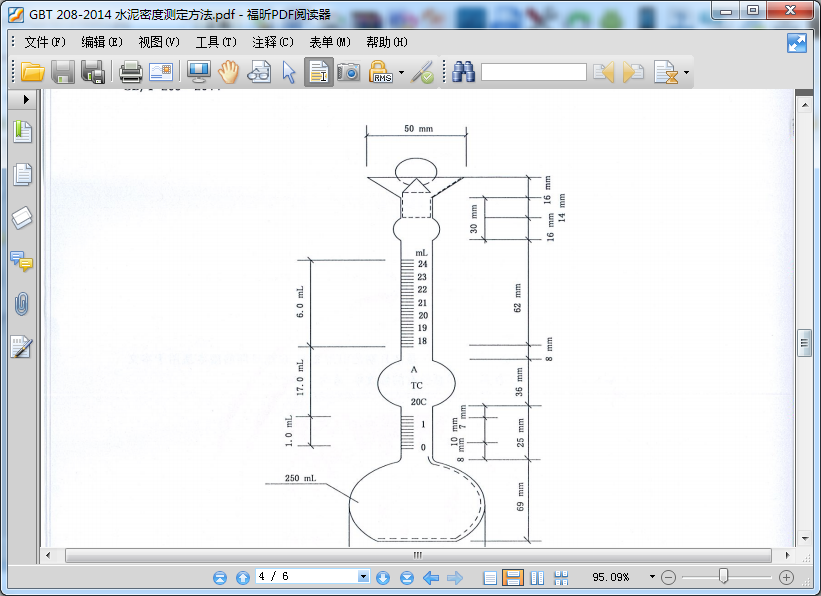Expand the navigation side panel arrow
This screenshot has width=821, height=596.
[x=26, y=100]
